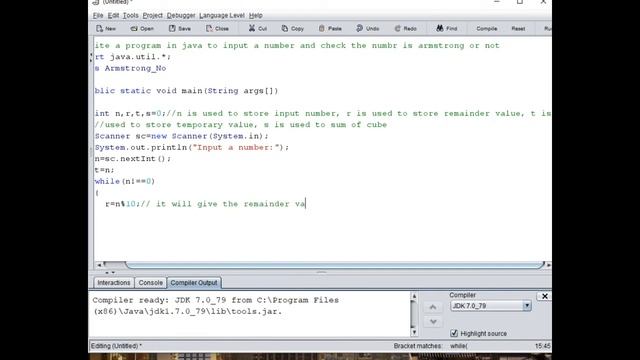Click the 'Scanner sc=new Scanner(System.in);' line
The height and width of the screenshot is (360, 640).
(x=182, y=136)
